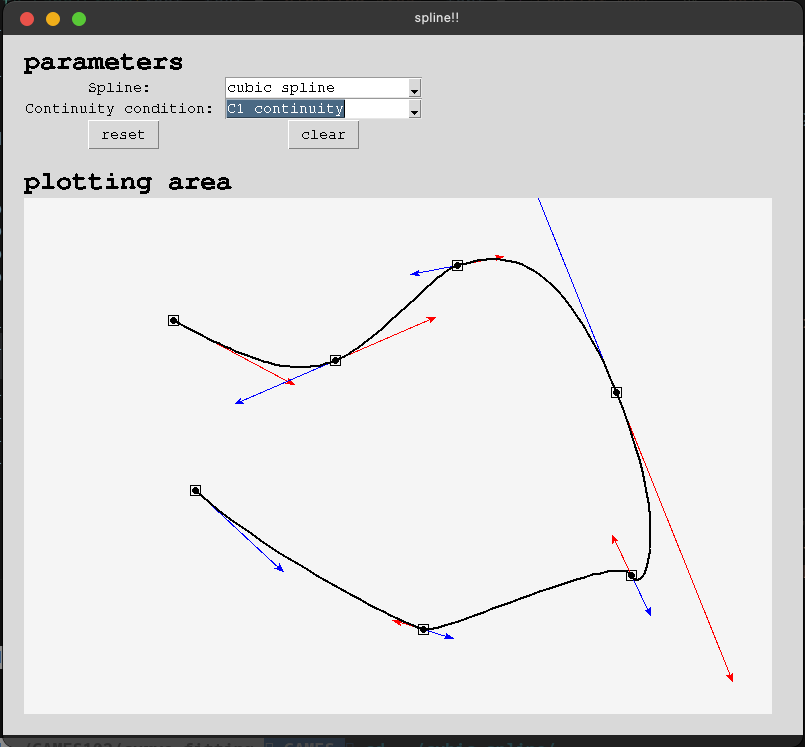Pick the topmost control point near the curve's peak
805x747 pixels.
click(x=458, y=265)
